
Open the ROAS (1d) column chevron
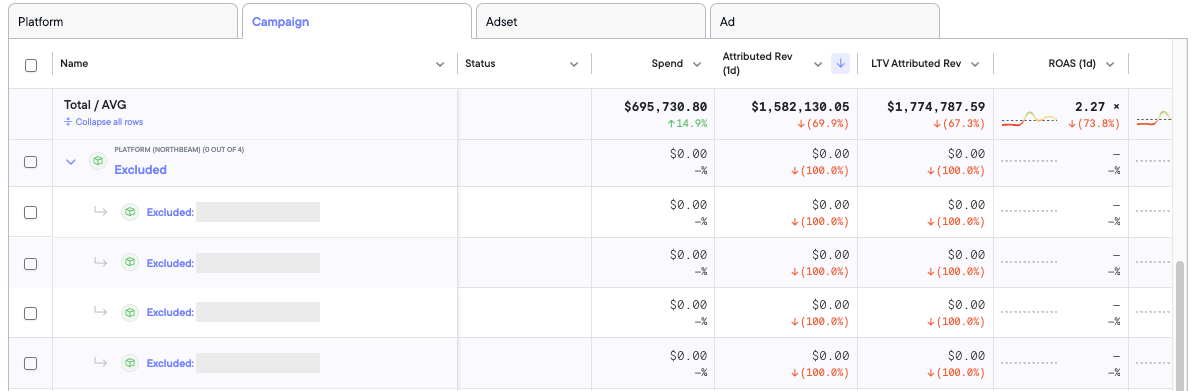coord(1109,65)
